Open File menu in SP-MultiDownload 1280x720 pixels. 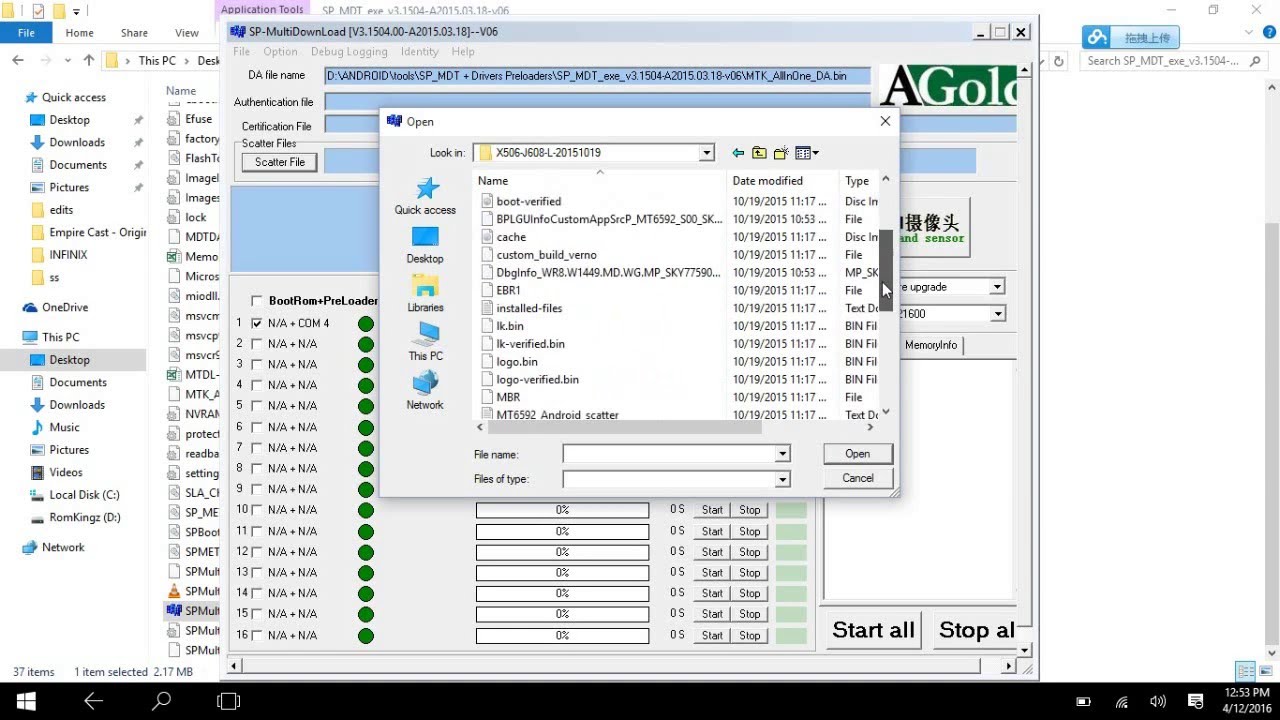point(242,52)
